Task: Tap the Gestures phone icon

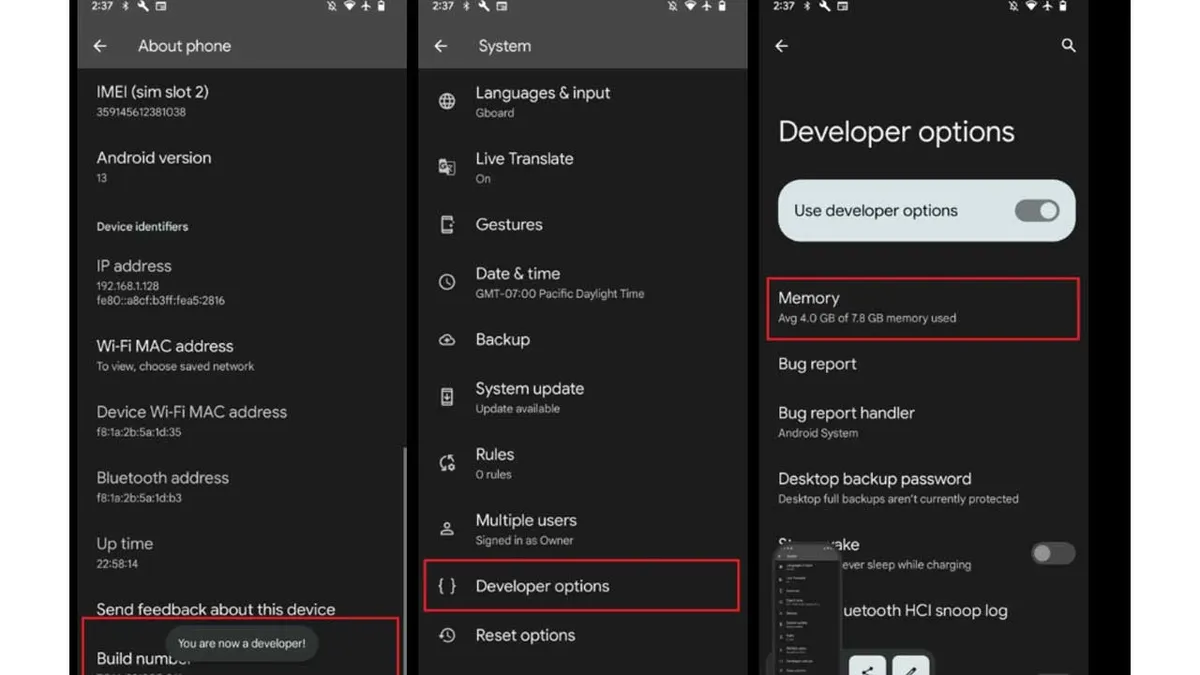Action: pos(447,225)
